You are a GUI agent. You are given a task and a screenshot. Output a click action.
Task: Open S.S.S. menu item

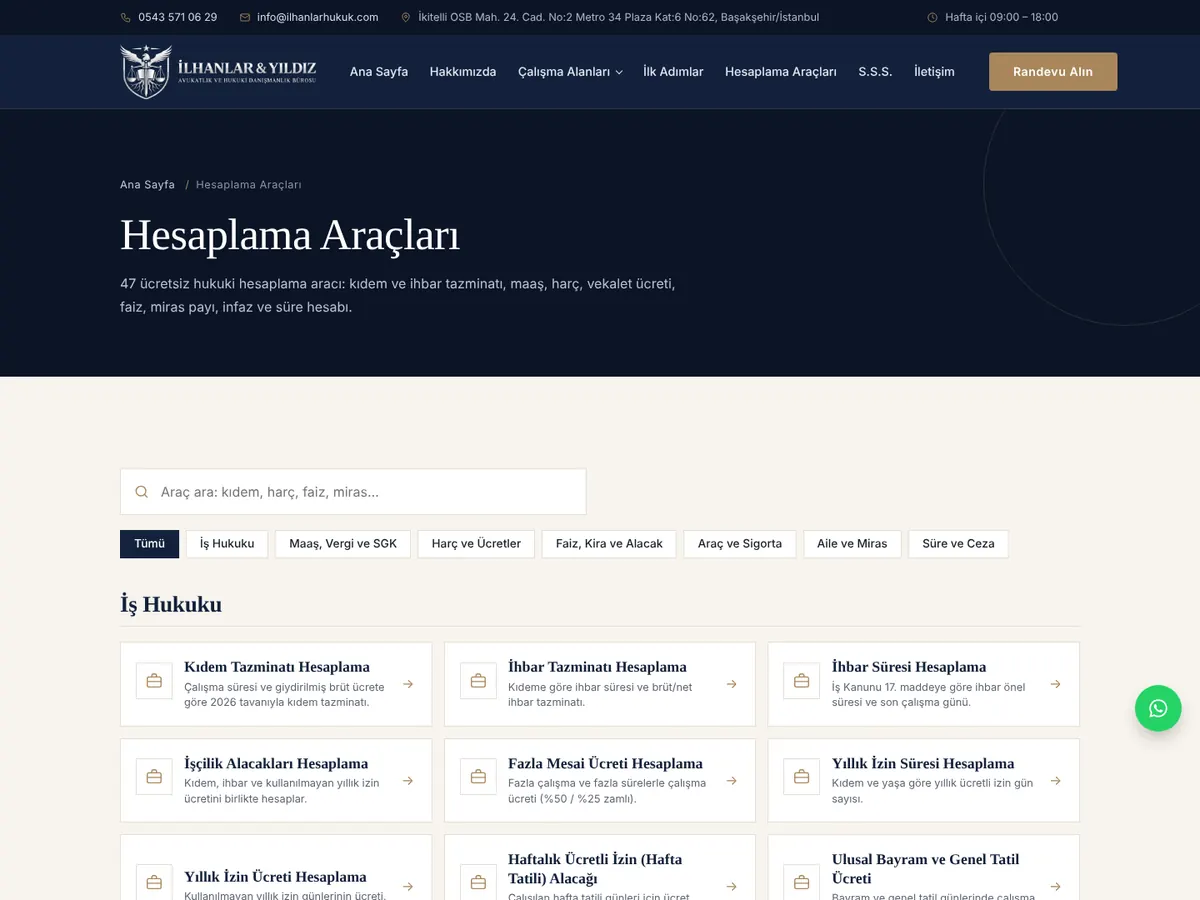coord(875,72)
